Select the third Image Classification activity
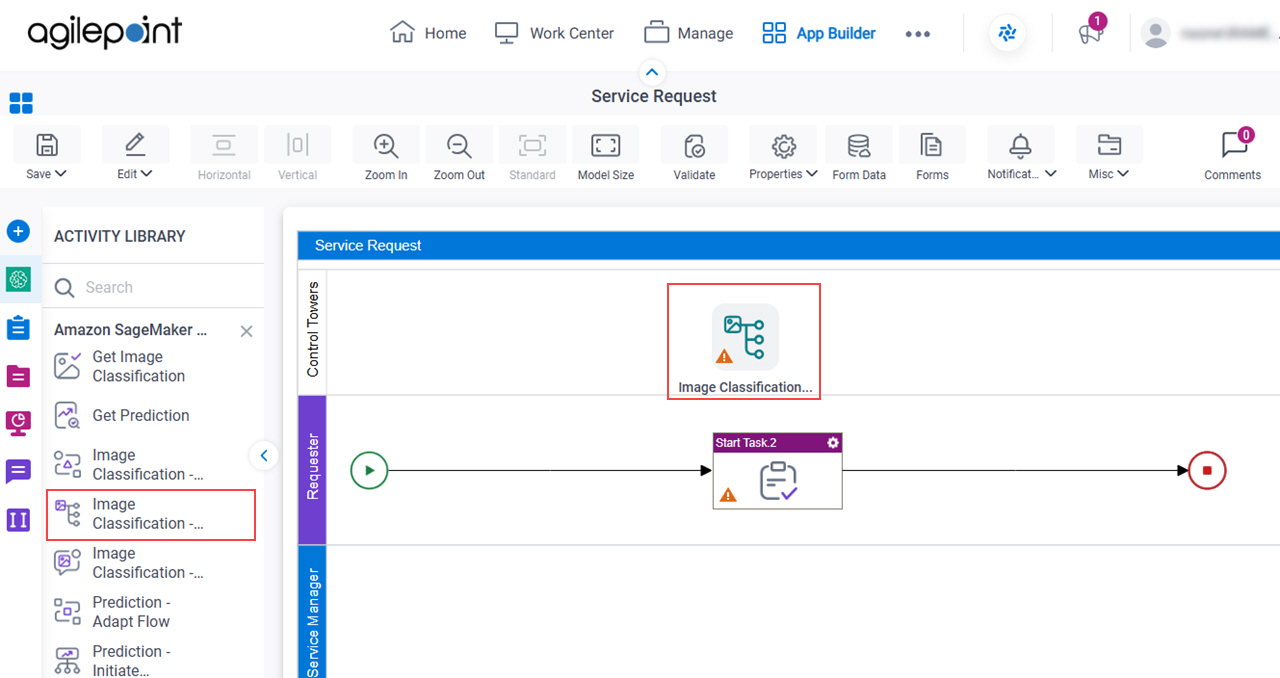Screen dimensions: 1280x678 click(x=152, y=562)
